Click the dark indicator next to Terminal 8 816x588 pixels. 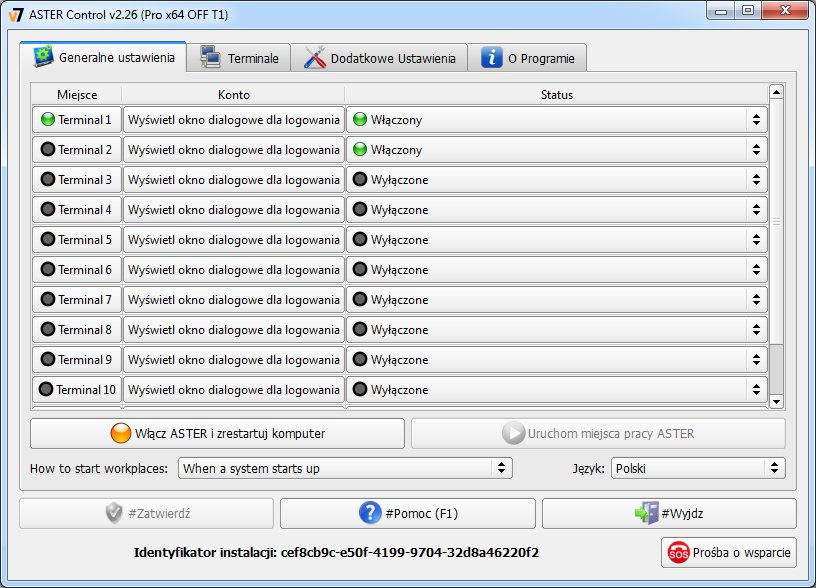coord(48,329)
